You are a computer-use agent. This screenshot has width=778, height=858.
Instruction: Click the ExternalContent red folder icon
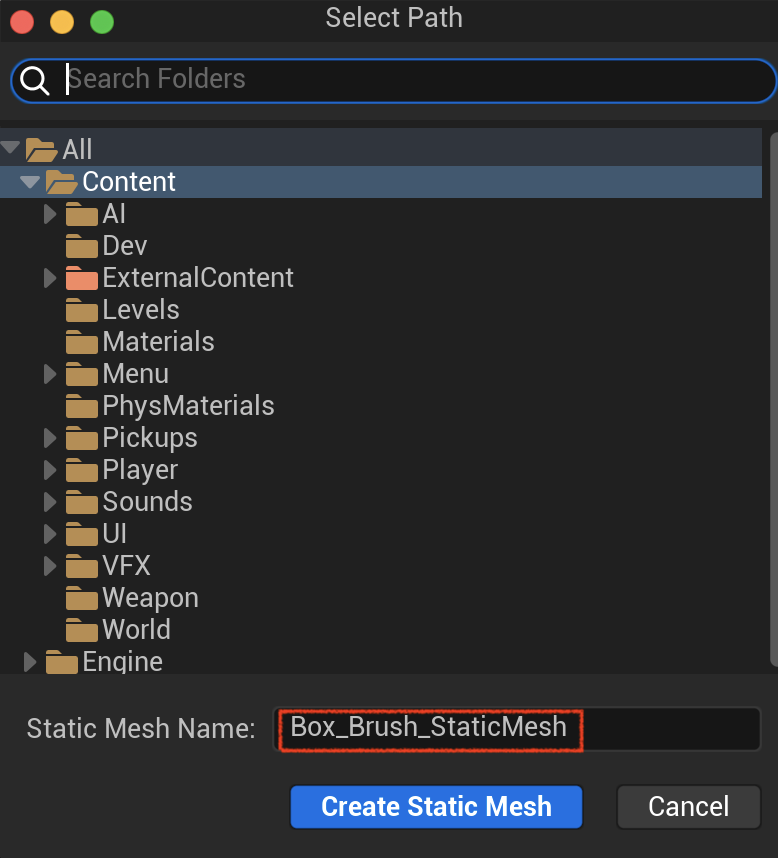click(x=82, y=278)
